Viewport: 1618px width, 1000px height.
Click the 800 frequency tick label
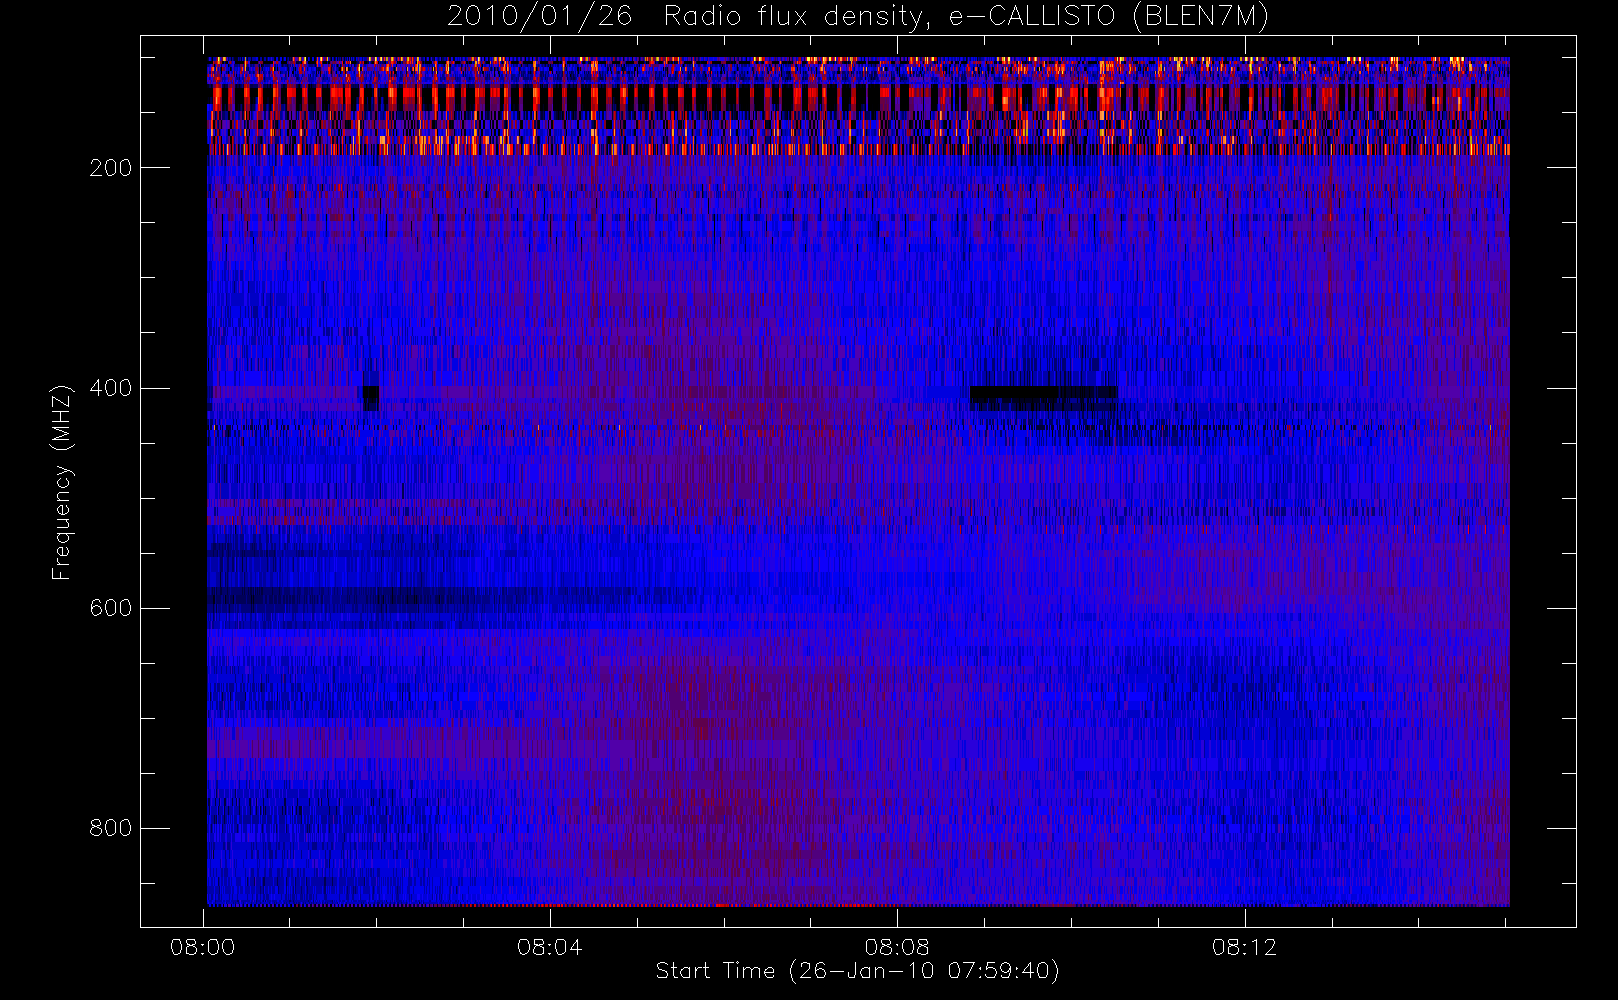tap(111, 828)
